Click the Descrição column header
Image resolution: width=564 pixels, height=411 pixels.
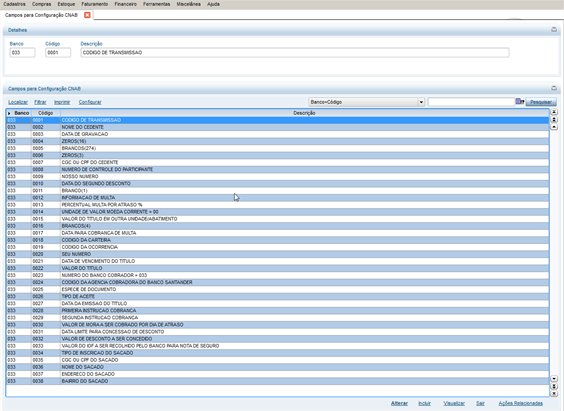coord(304,113)
